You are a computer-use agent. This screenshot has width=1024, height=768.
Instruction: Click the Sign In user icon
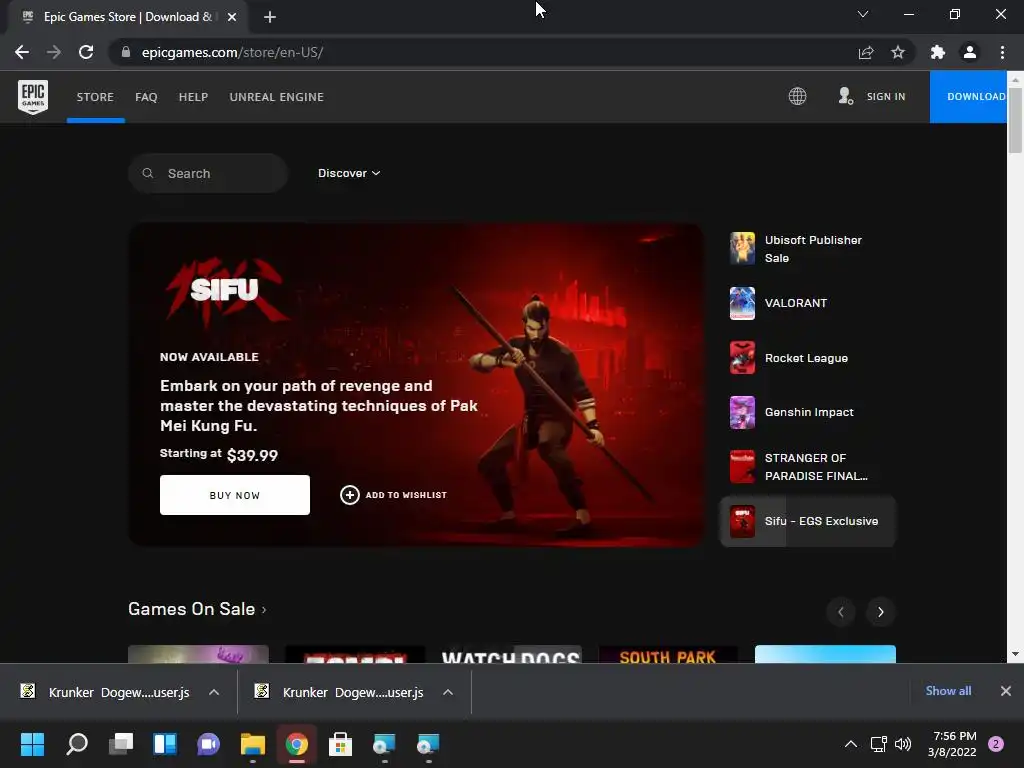(x=846, y=96)
